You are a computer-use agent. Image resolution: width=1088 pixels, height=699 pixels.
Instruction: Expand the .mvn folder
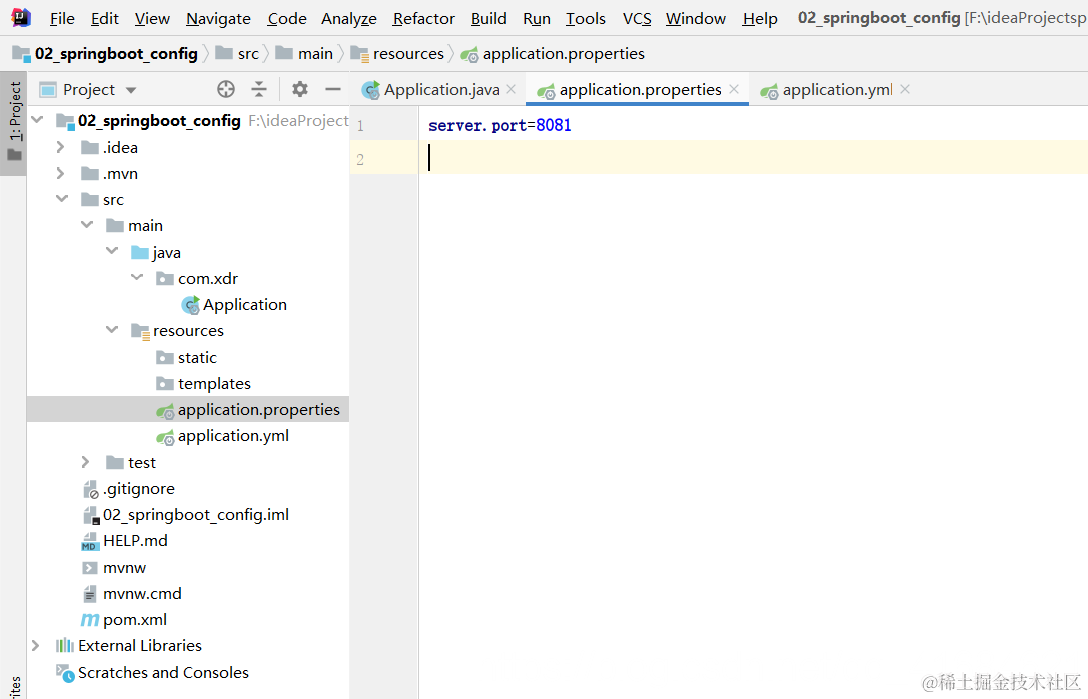pyautogui.click(x=60, y=173)
